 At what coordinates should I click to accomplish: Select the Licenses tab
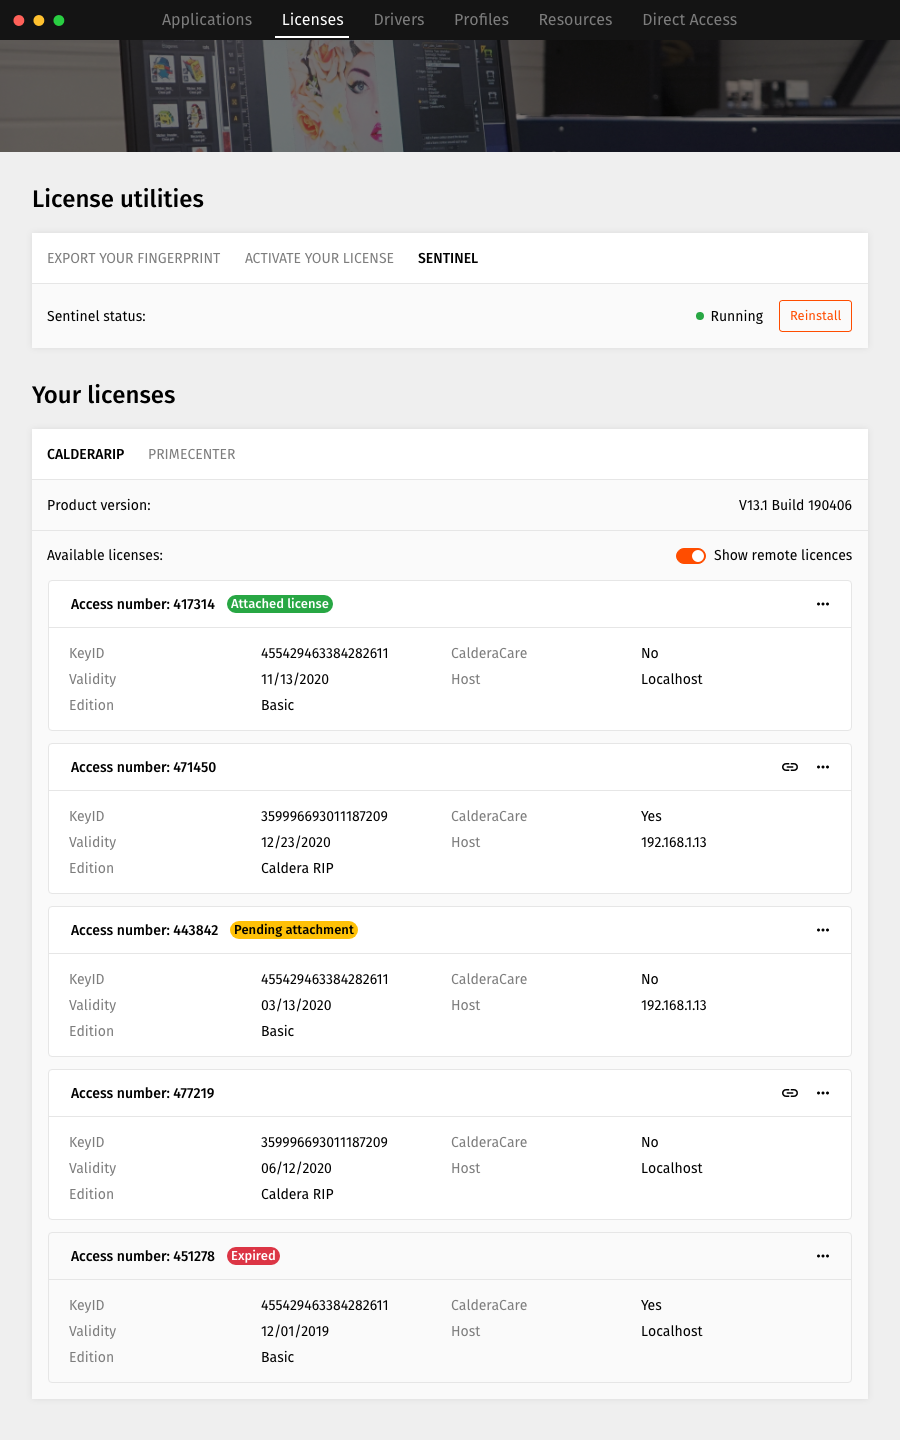pyautogui.click(x=313, y=20)
